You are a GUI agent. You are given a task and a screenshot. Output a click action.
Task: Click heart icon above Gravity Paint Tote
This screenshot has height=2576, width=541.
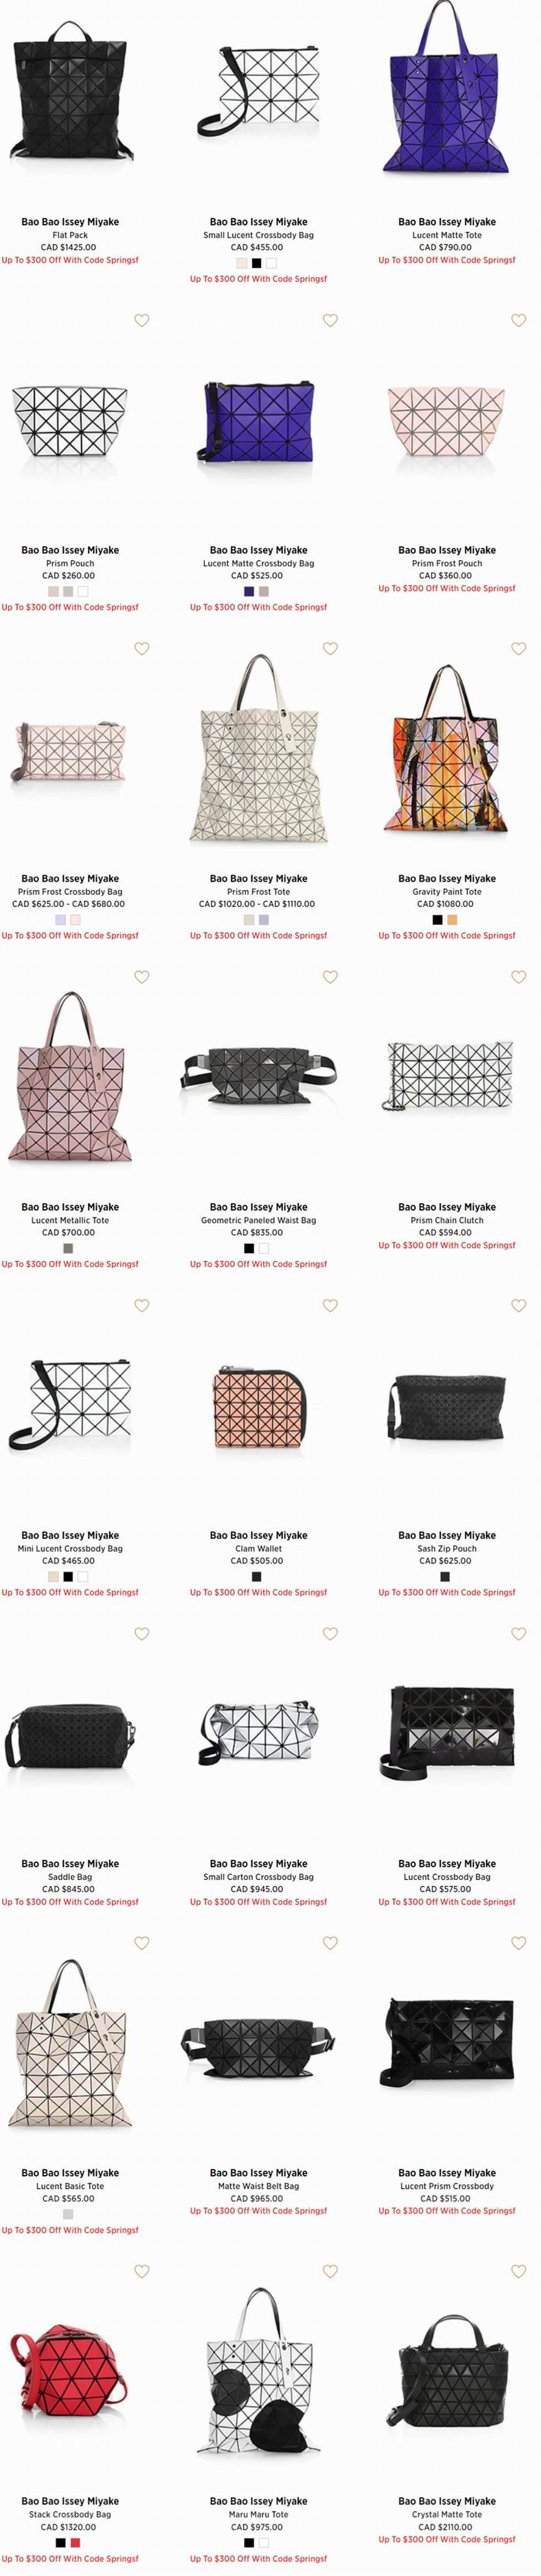[x=518, y=648]
